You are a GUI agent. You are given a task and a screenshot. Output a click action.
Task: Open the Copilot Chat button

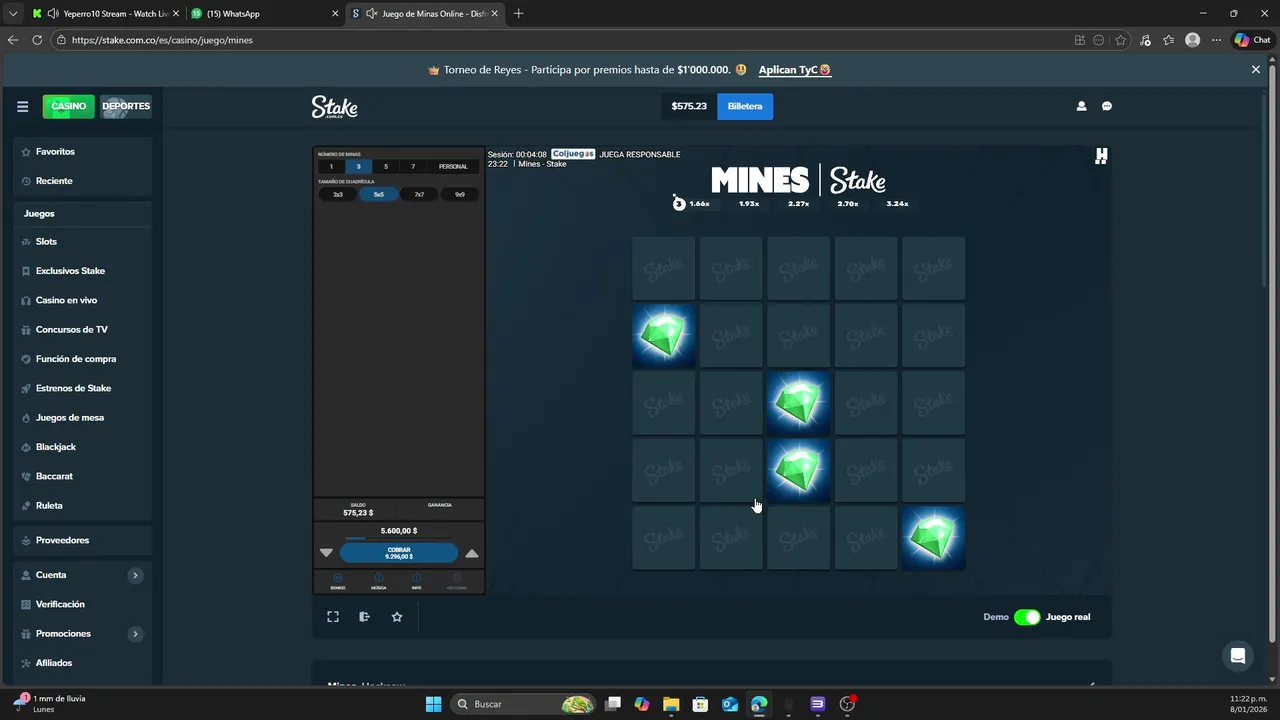click(1252, 40)
